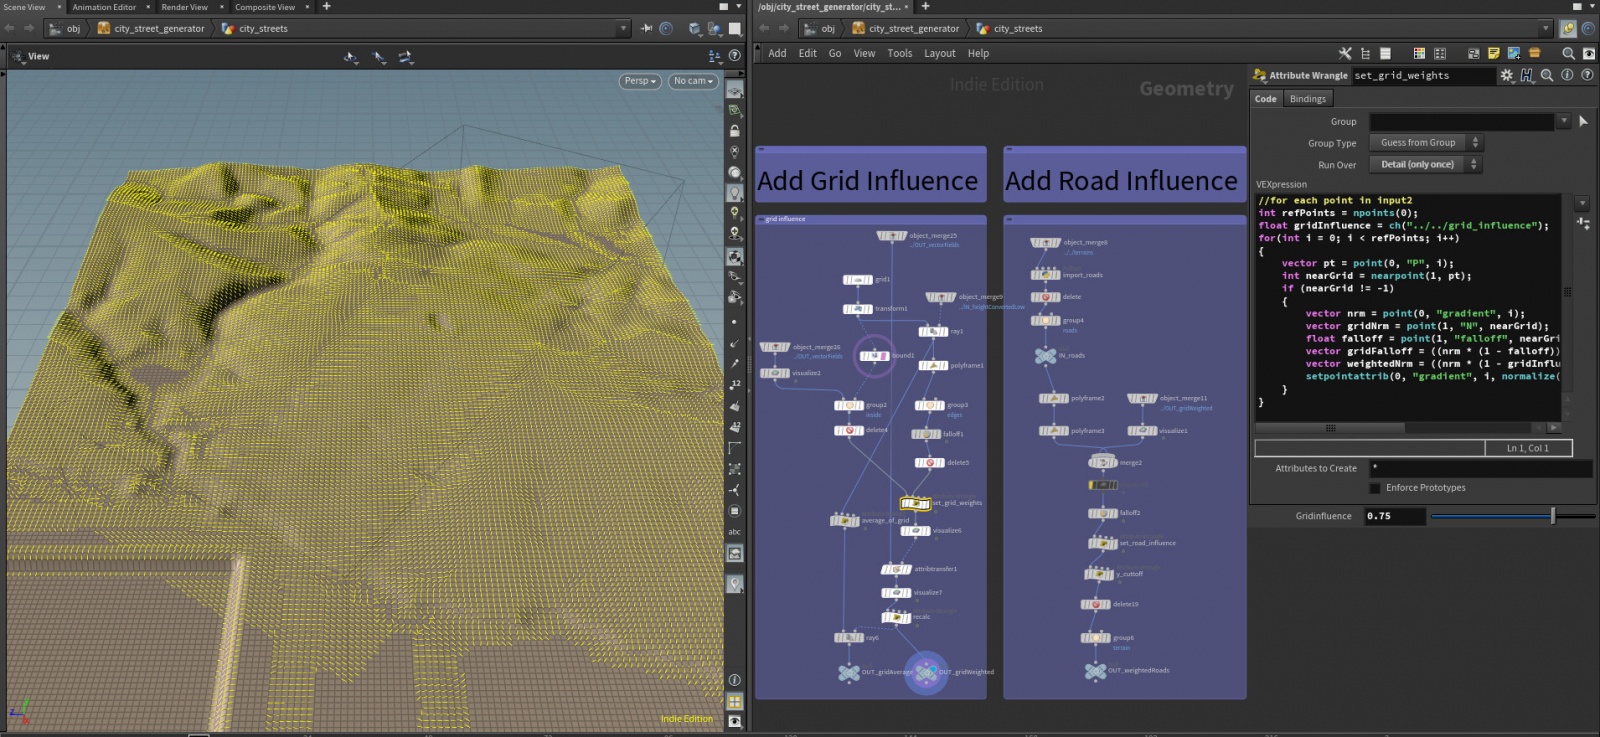
Task: Open the node info icon in the parameter panel
Action: point(1567,75)
